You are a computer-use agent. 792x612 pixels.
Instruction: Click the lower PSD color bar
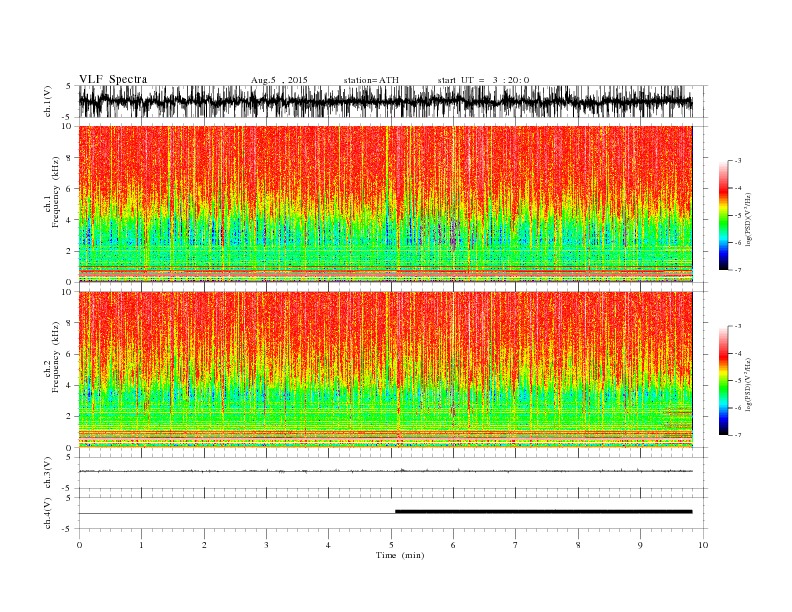[723, 380]
